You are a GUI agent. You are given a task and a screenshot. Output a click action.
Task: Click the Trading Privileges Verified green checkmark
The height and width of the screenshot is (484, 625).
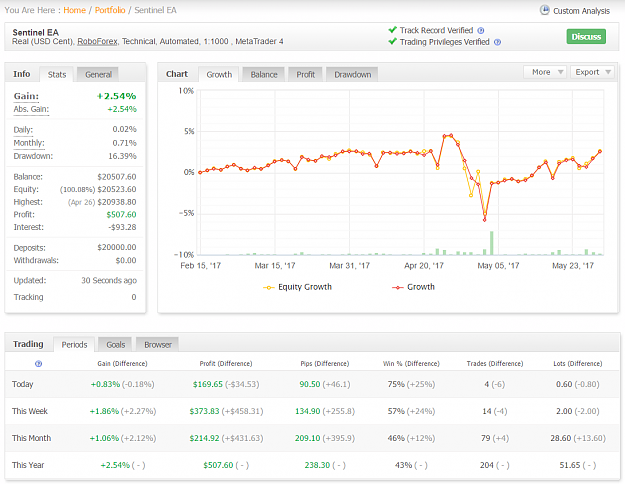[393, 41]
